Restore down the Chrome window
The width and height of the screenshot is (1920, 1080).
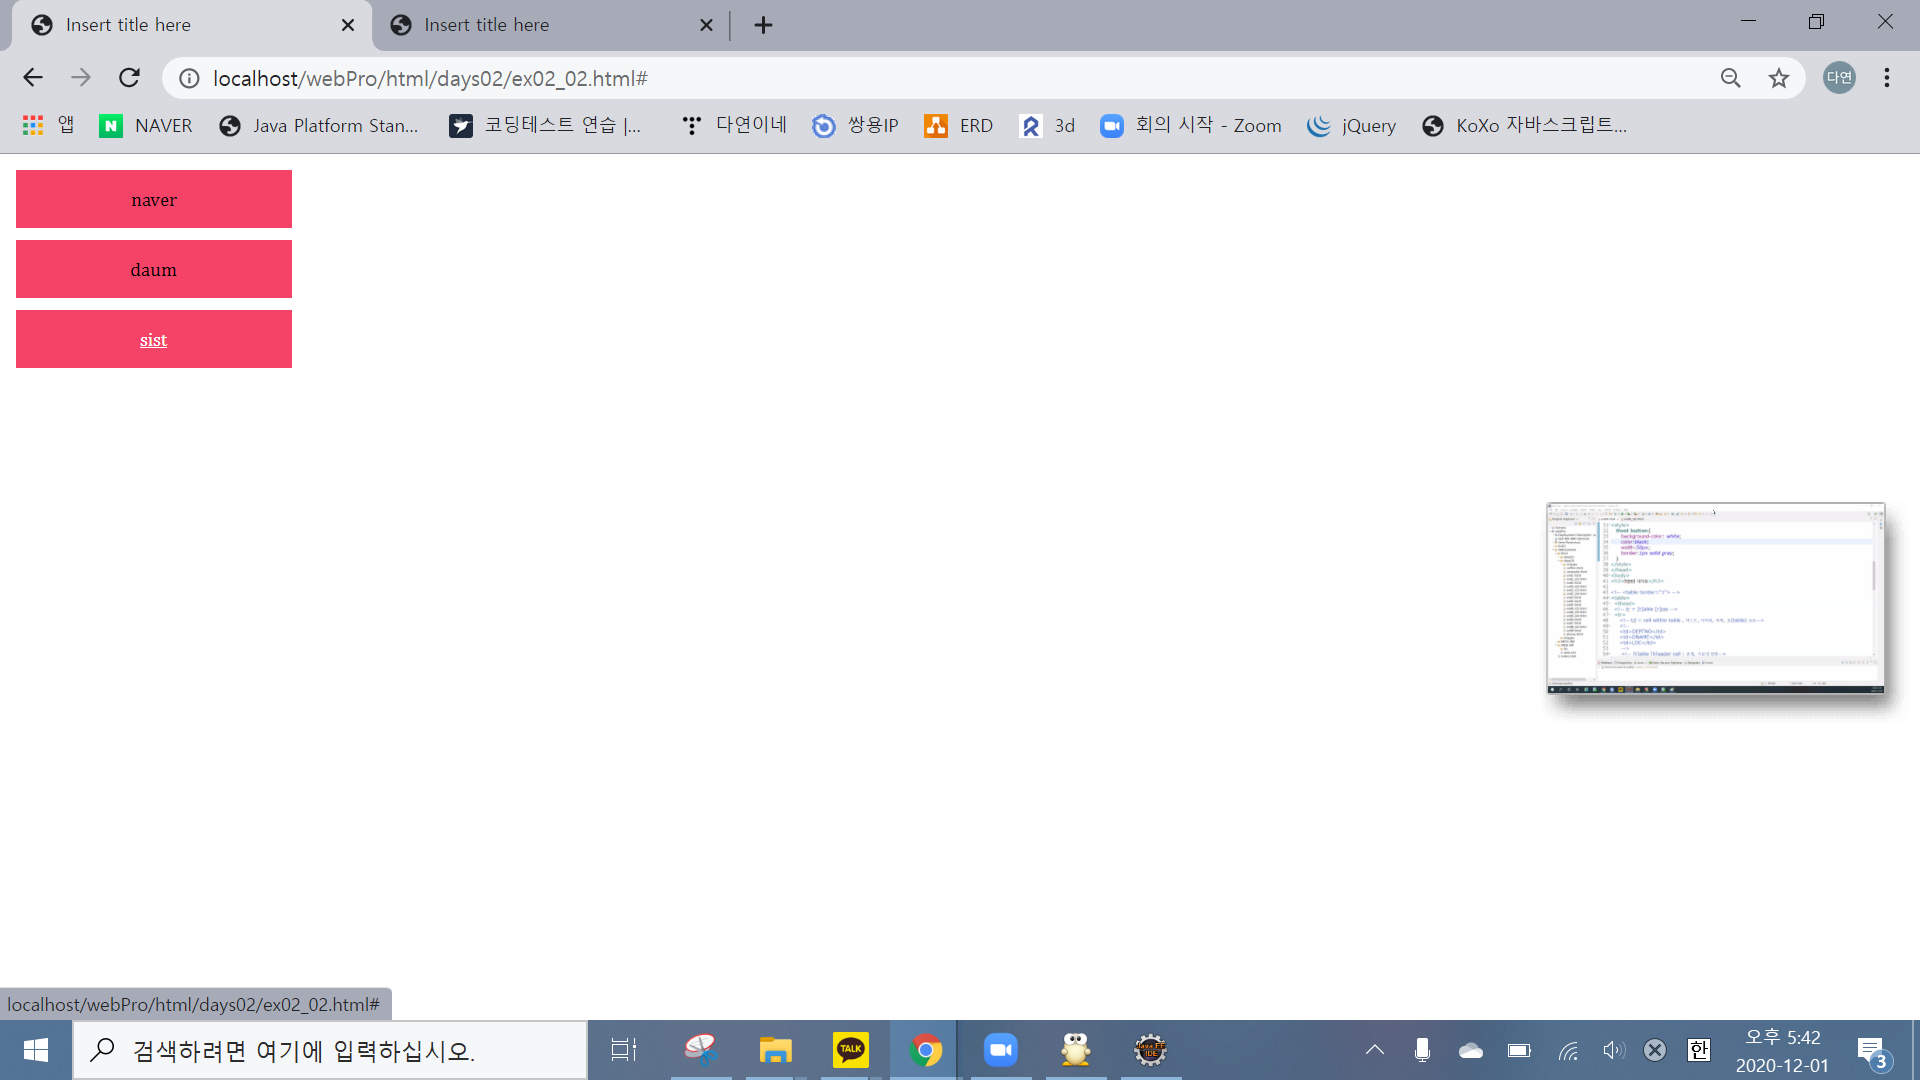[x=1816, y=22]
